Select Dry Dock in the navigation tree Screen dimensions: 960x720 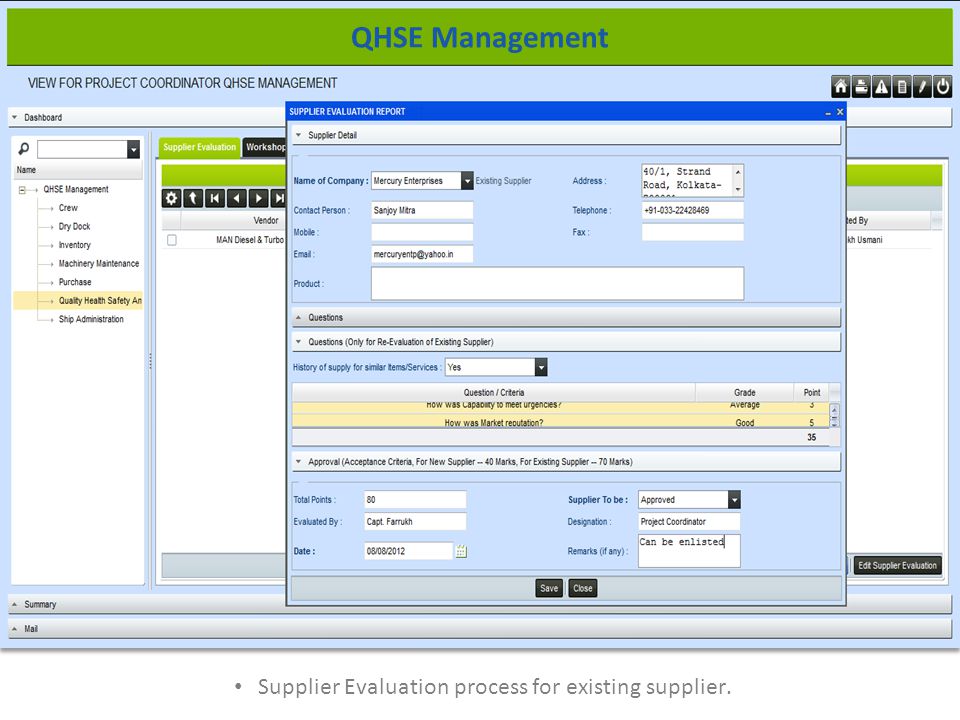[x=74, y=227]
